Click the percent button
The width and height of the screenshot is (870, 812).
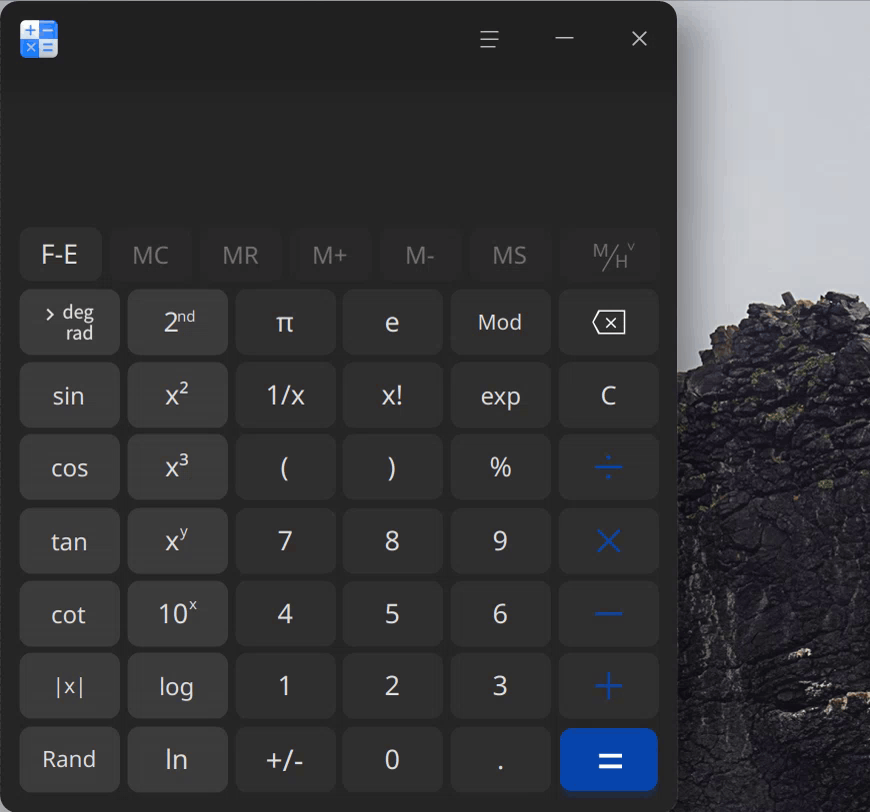(500, 467)
